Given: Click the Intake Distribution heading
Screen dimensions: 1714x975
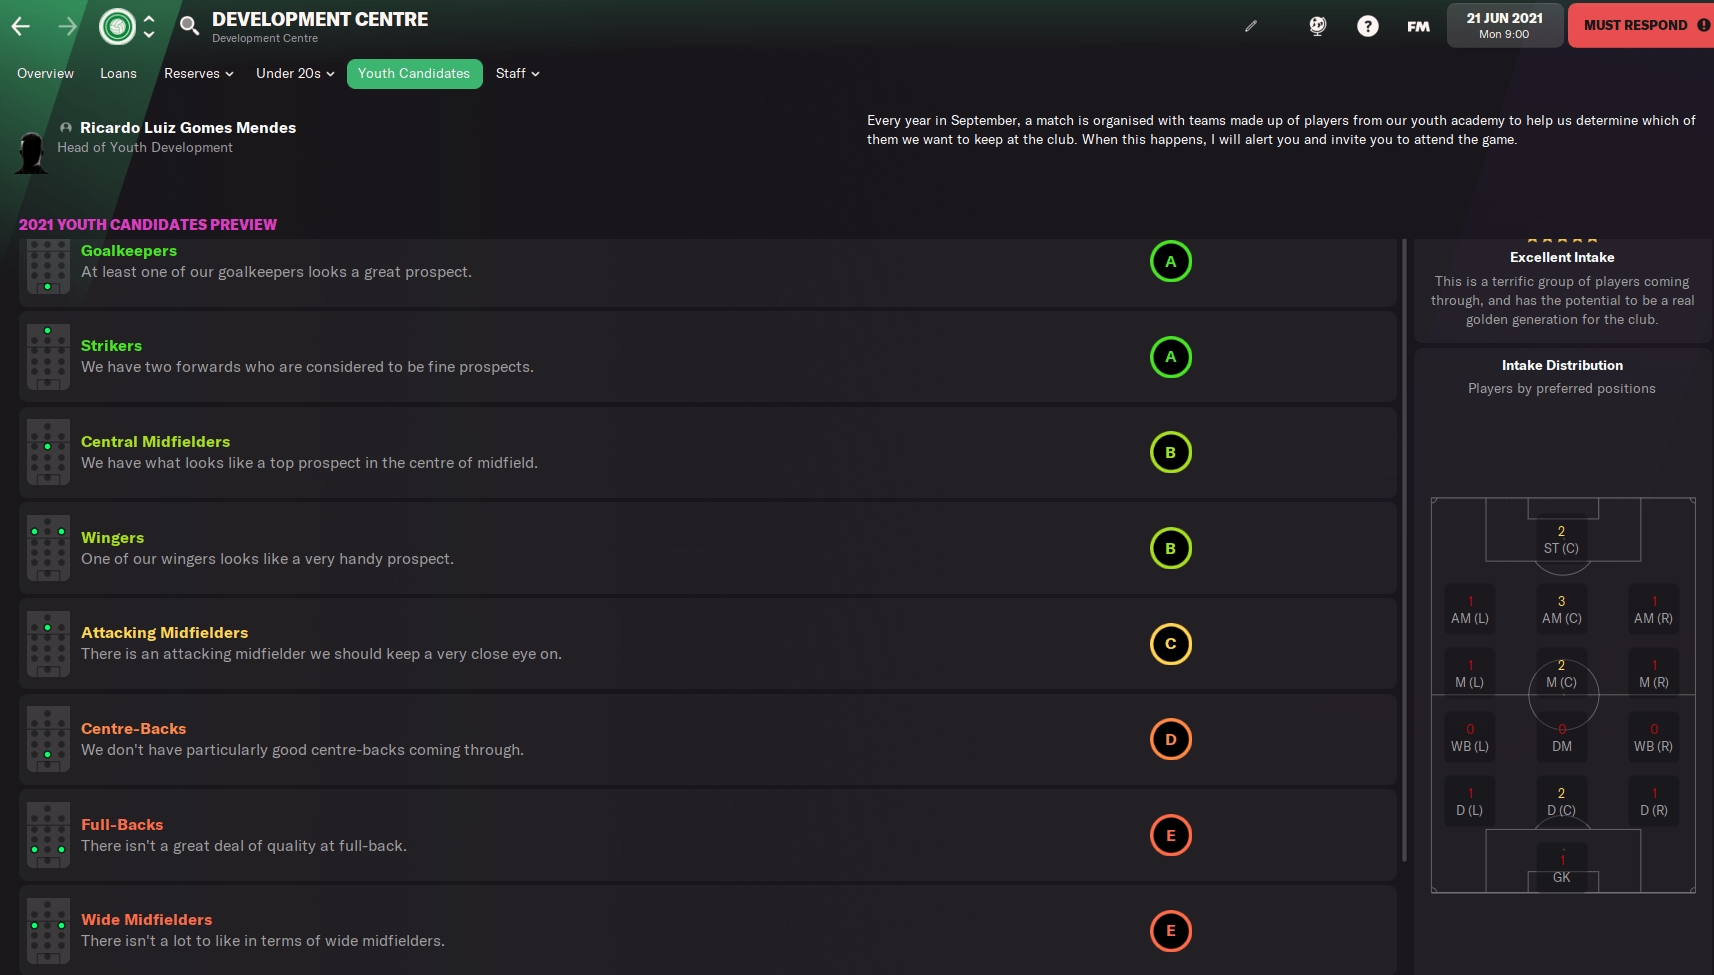Looking at the screenshot, I should coord(1562,365).
